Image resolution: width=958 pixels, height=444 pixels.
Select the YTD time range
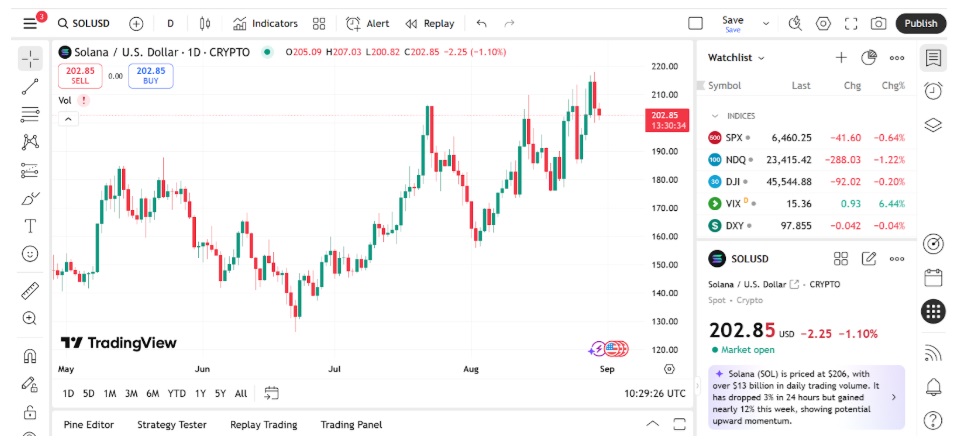[177, 394]
